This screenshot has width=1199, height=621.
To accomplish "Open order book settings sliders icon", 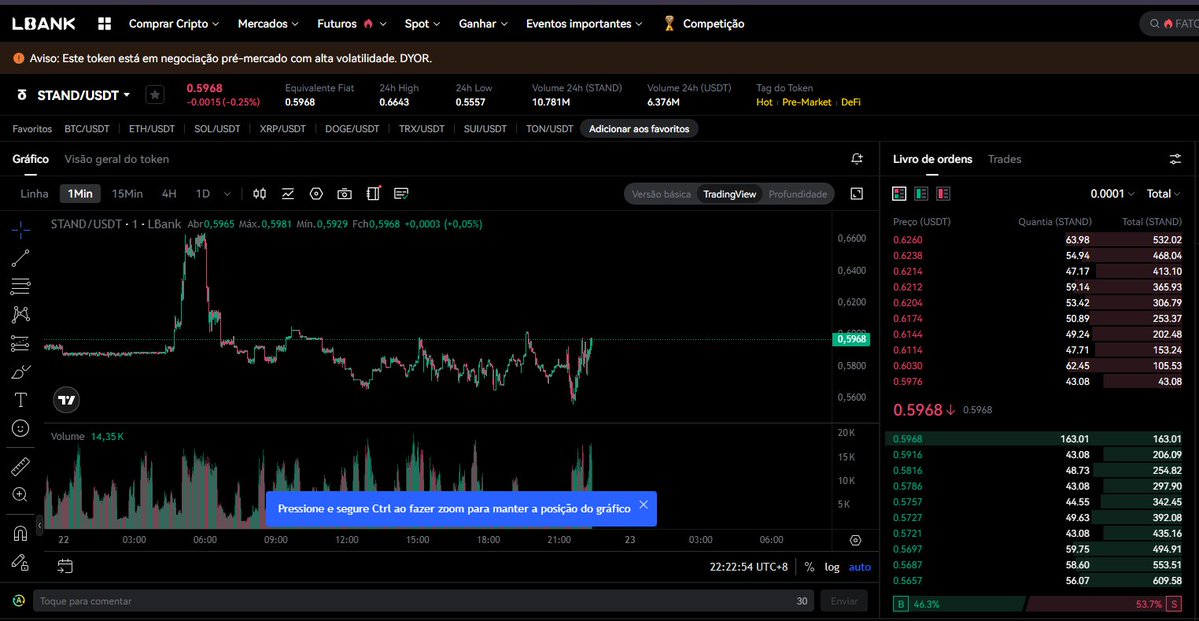I will [x=1175, y=159].
